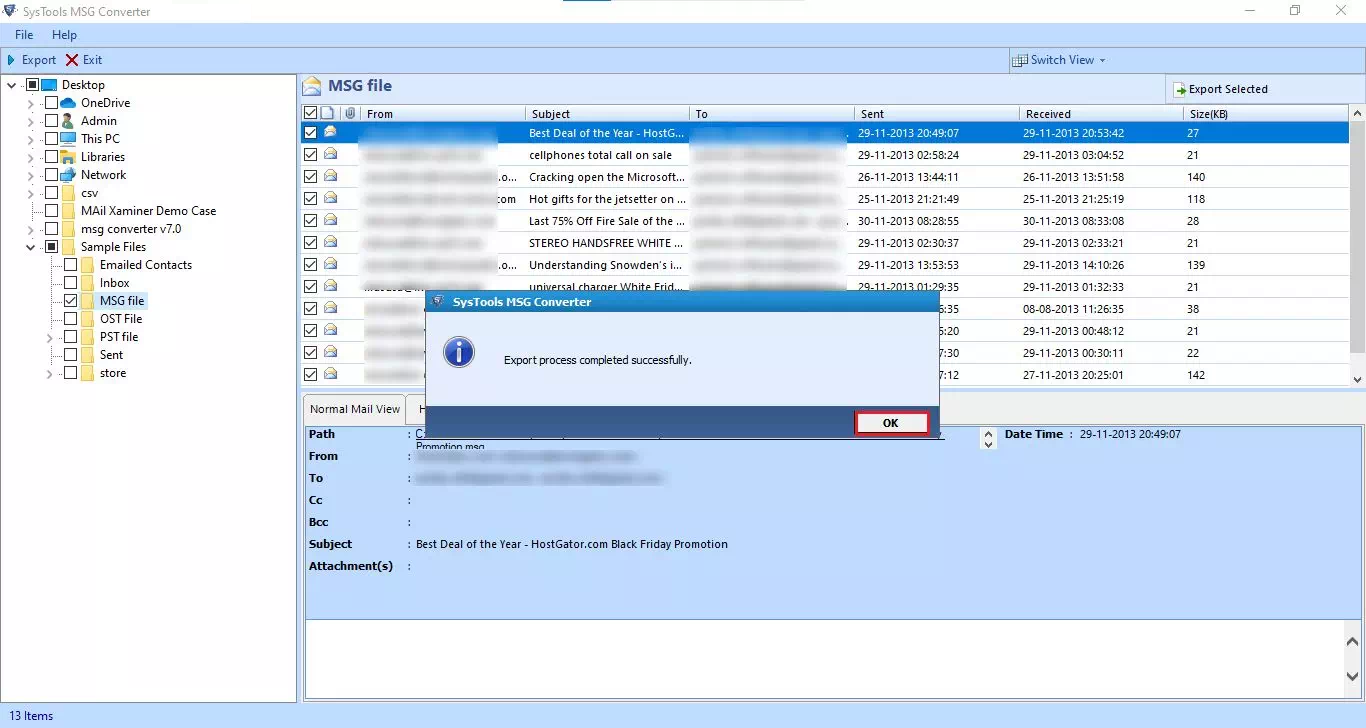Viewport: 1366px width, 728px height.
Task: Click the Export Selected button
Action: click(x=1220, y=89)
